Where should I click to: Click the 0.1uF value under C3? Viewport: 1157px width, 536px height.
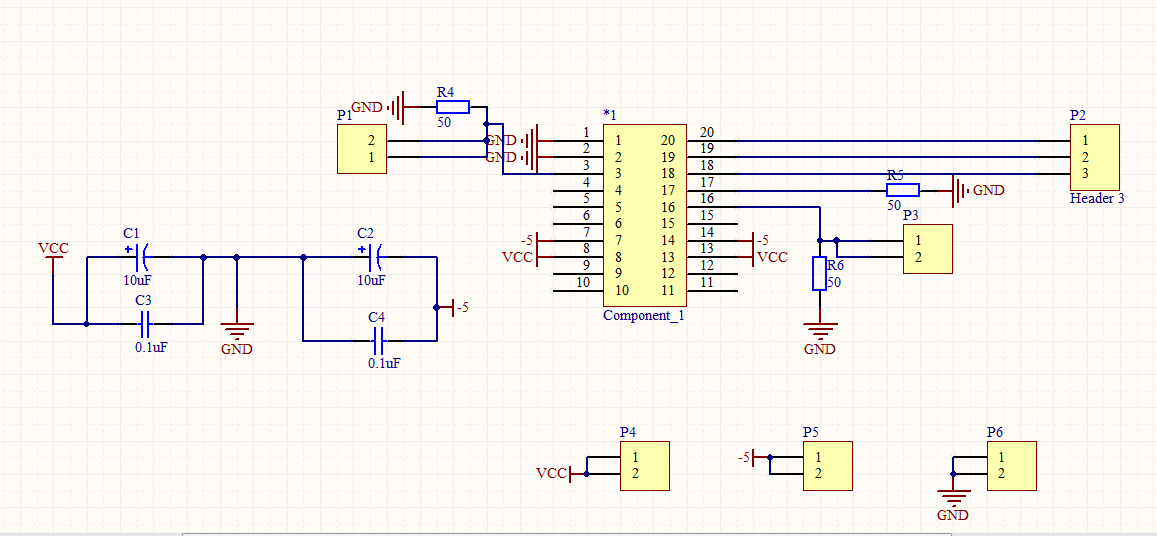pyautogui.click(x=151, y=348)
